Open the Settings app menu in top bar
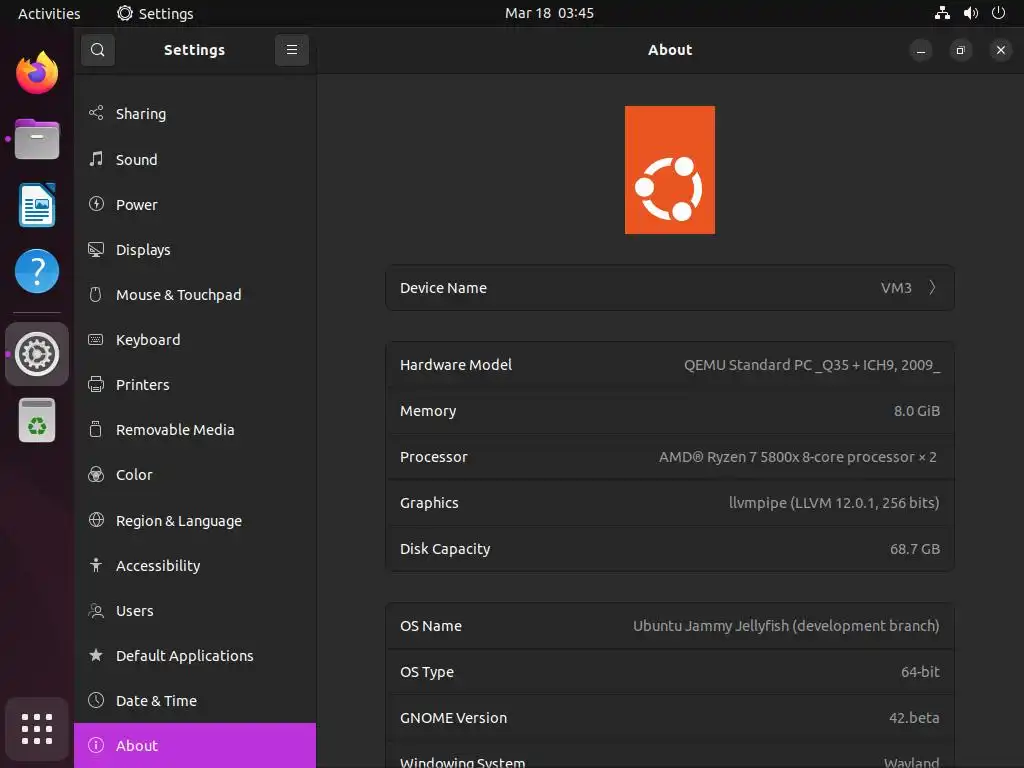The image size is (1024, 768). click(155, 13)
